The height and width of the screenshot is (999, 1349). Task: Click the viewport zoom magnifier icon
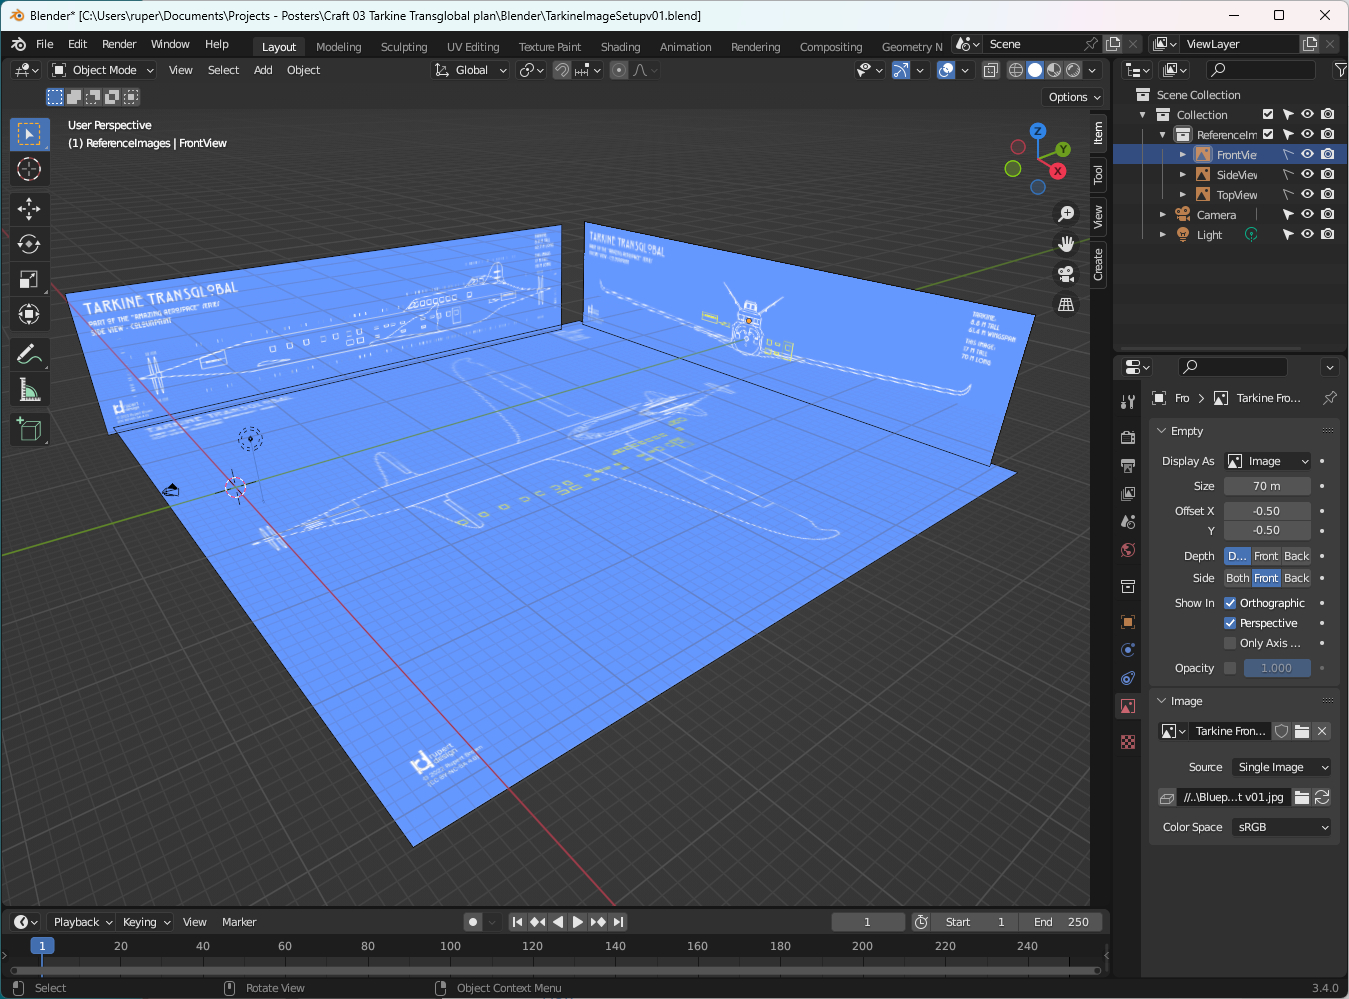pos(1066,214)
